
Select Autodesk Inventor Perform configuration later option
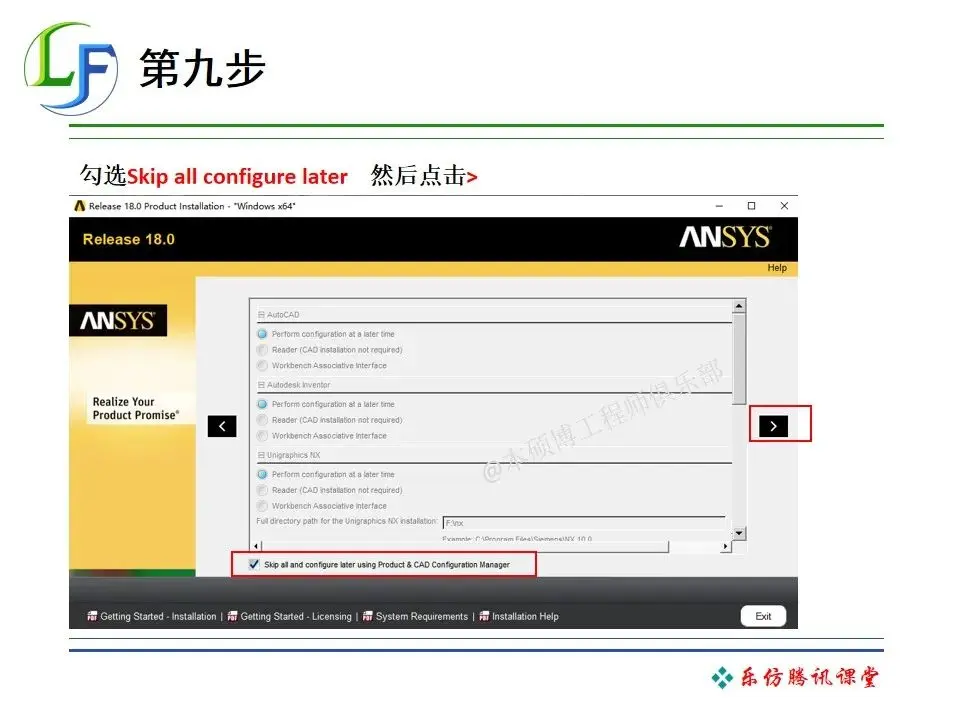[x=262, y=404]
